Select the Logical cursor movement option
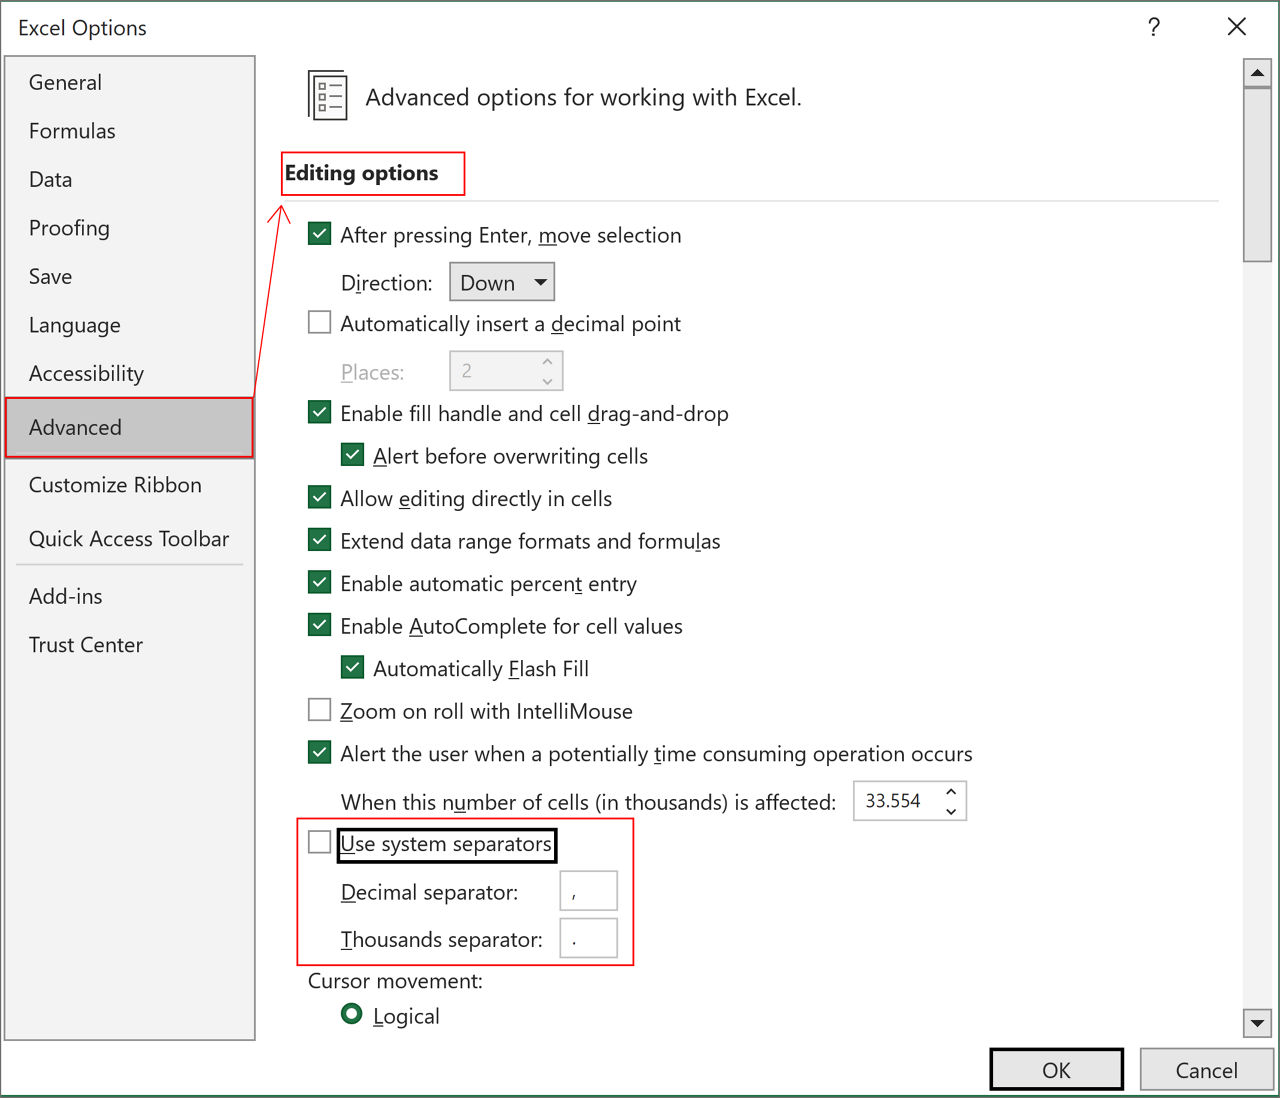The height and width of the screenshot is (1098, 1280). coord(352,1014)
